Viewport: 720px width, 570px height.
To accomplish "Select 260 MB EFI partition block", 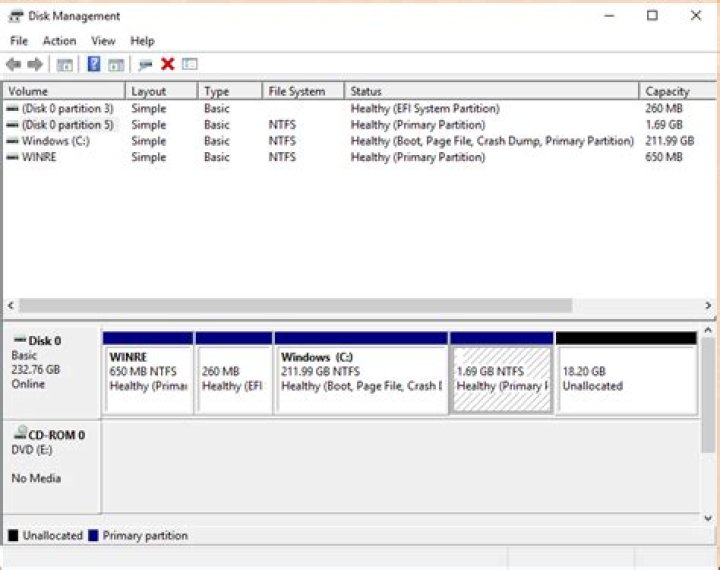I will (234, 373).
